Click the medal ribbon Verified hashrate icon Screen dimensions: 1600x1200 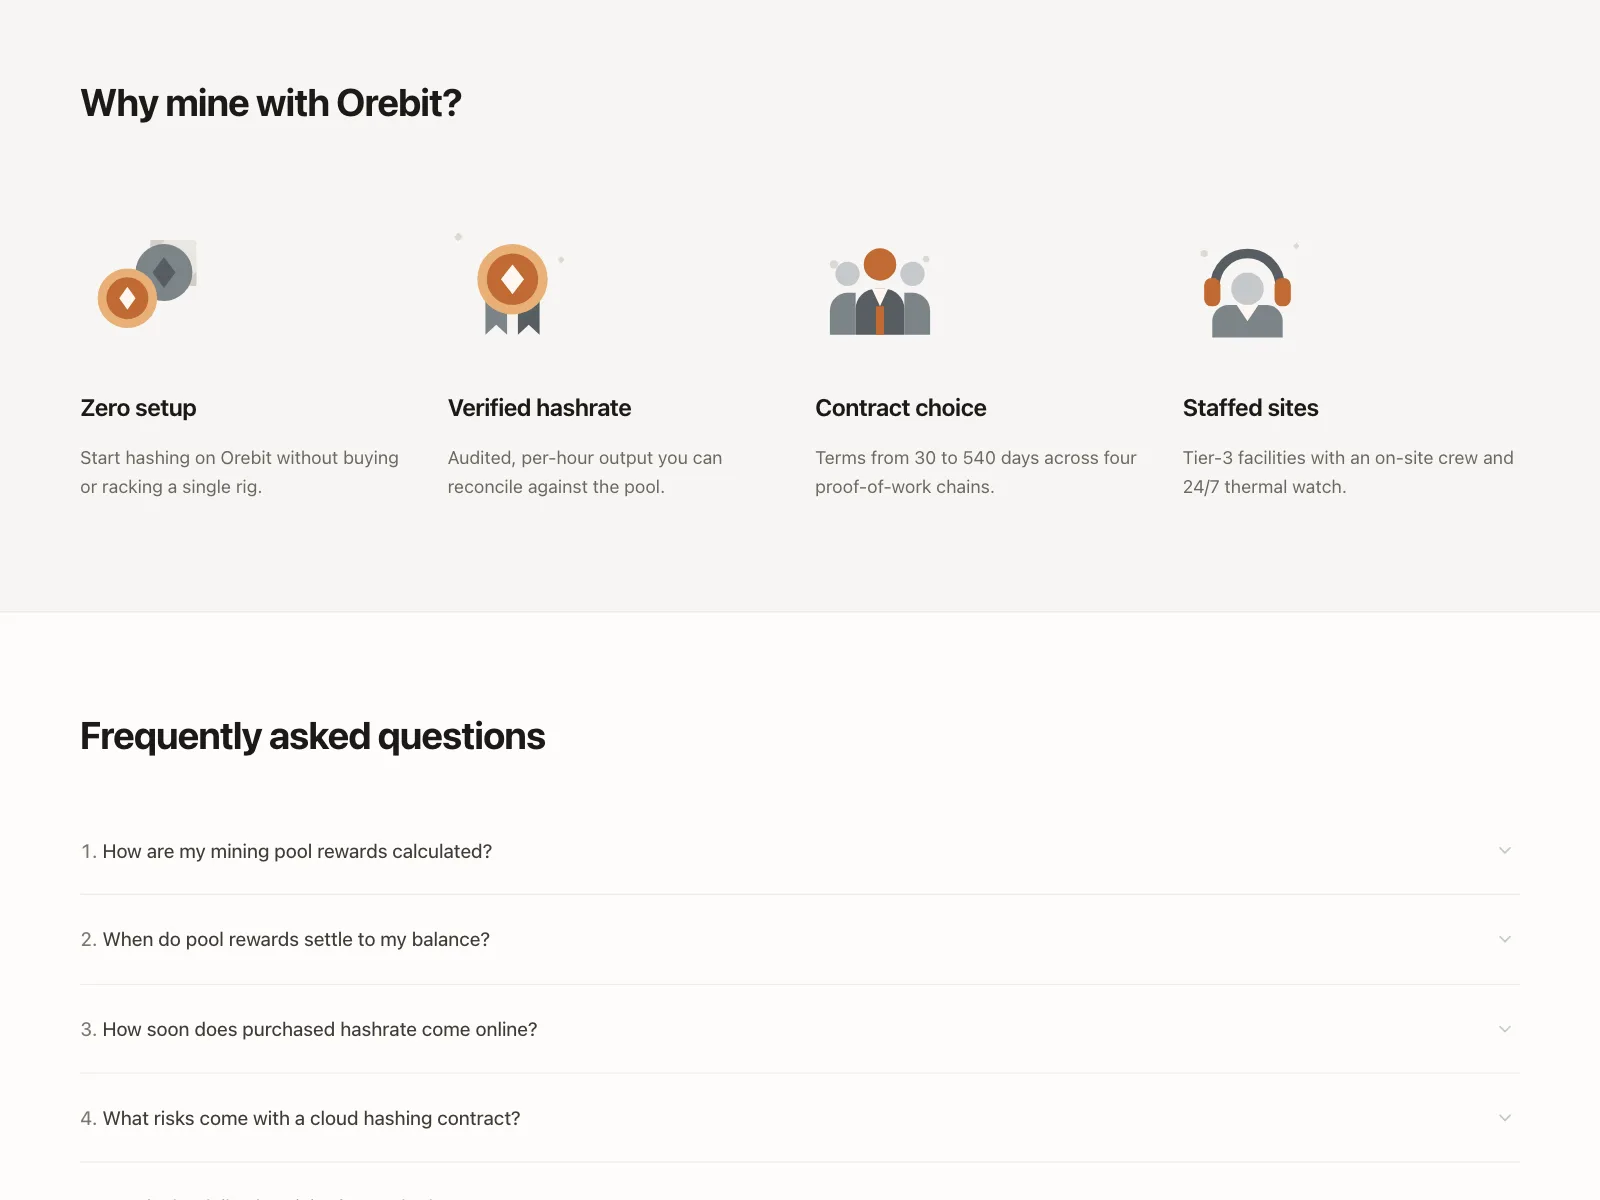(x=512, y=288)
